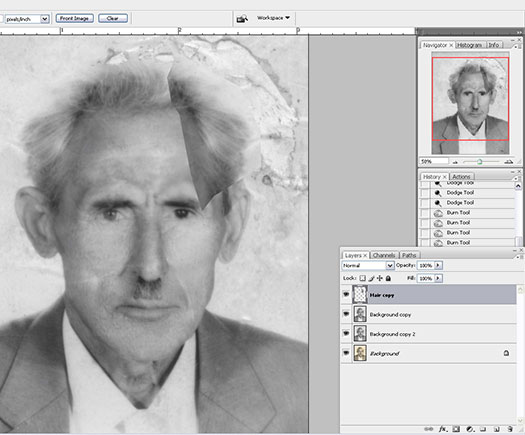Select the Background layer name

click(384, 353)
